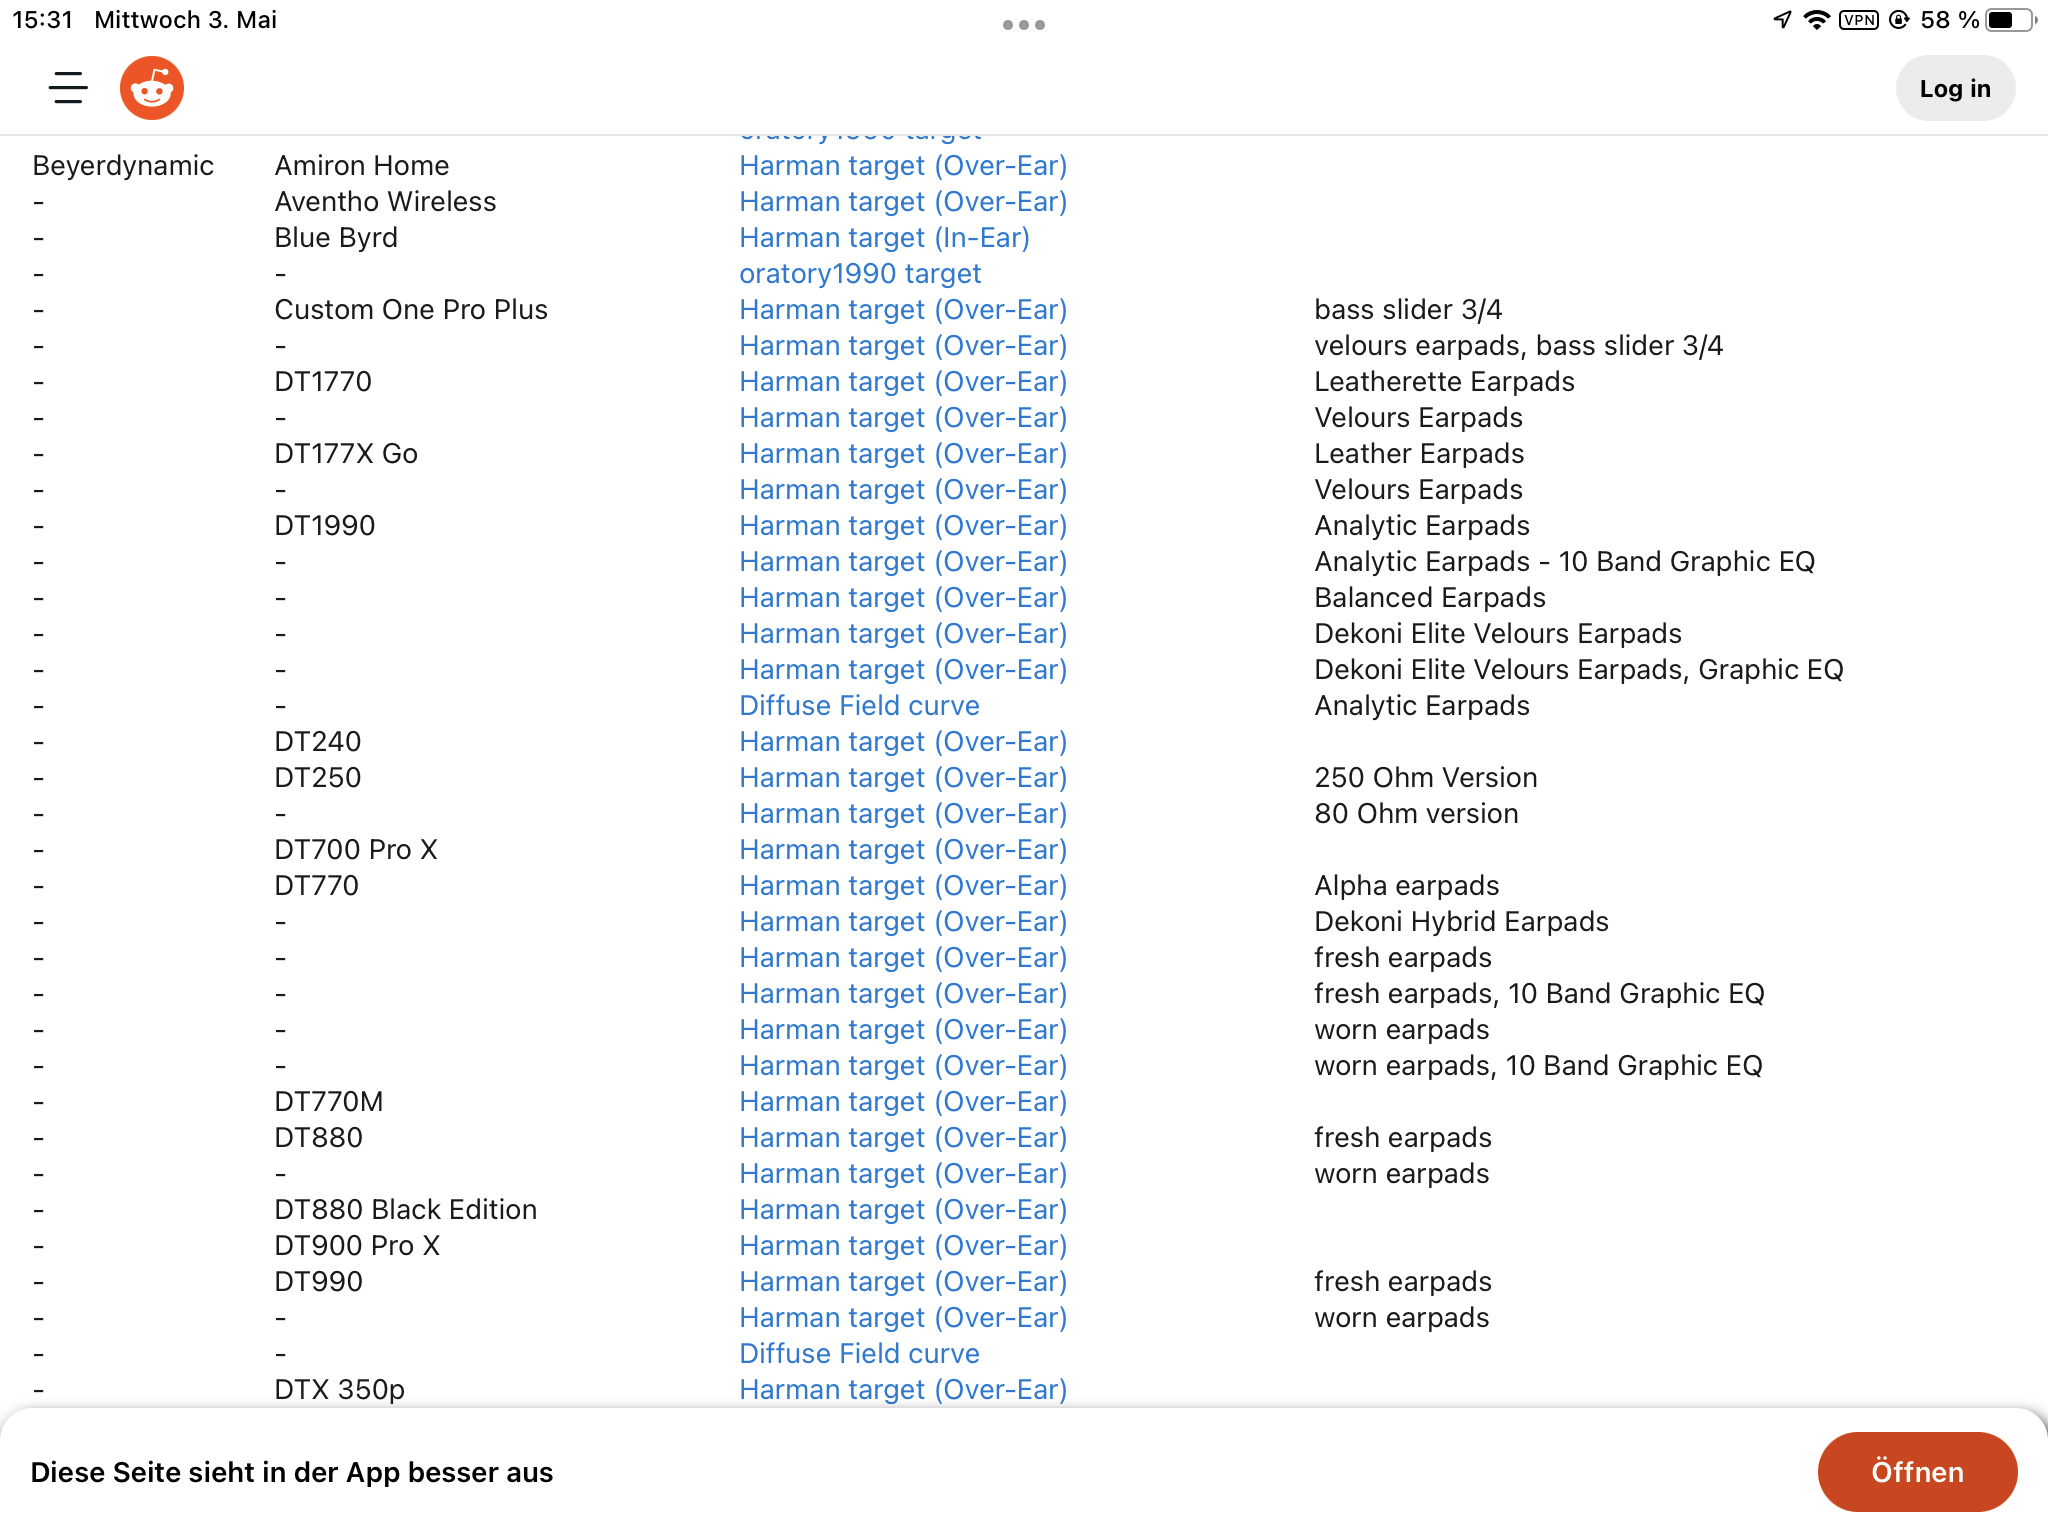Open Diffuse Field curve for Analytic Earpads
Screen dimensions: 2048x1536
pos(859,706)
